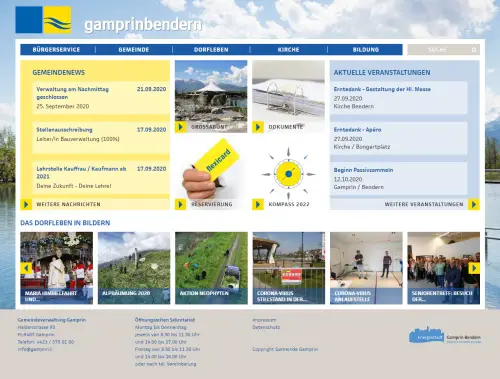This screenshot has height=379, width=500.
Task: Open the Dorfleben menu
Action: pyautogui.click(x=211, y=50)
